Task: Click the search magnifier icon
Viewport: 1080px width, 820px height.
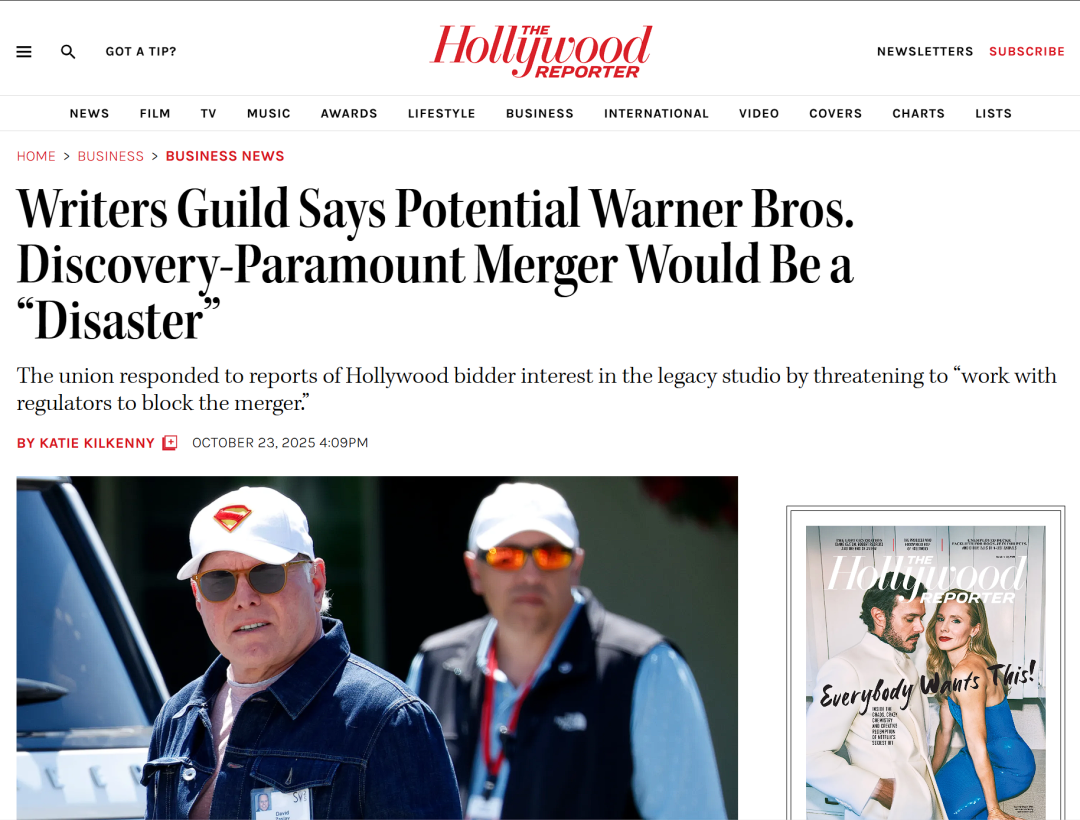Action: pyautogui.click(x=68, y=52)
